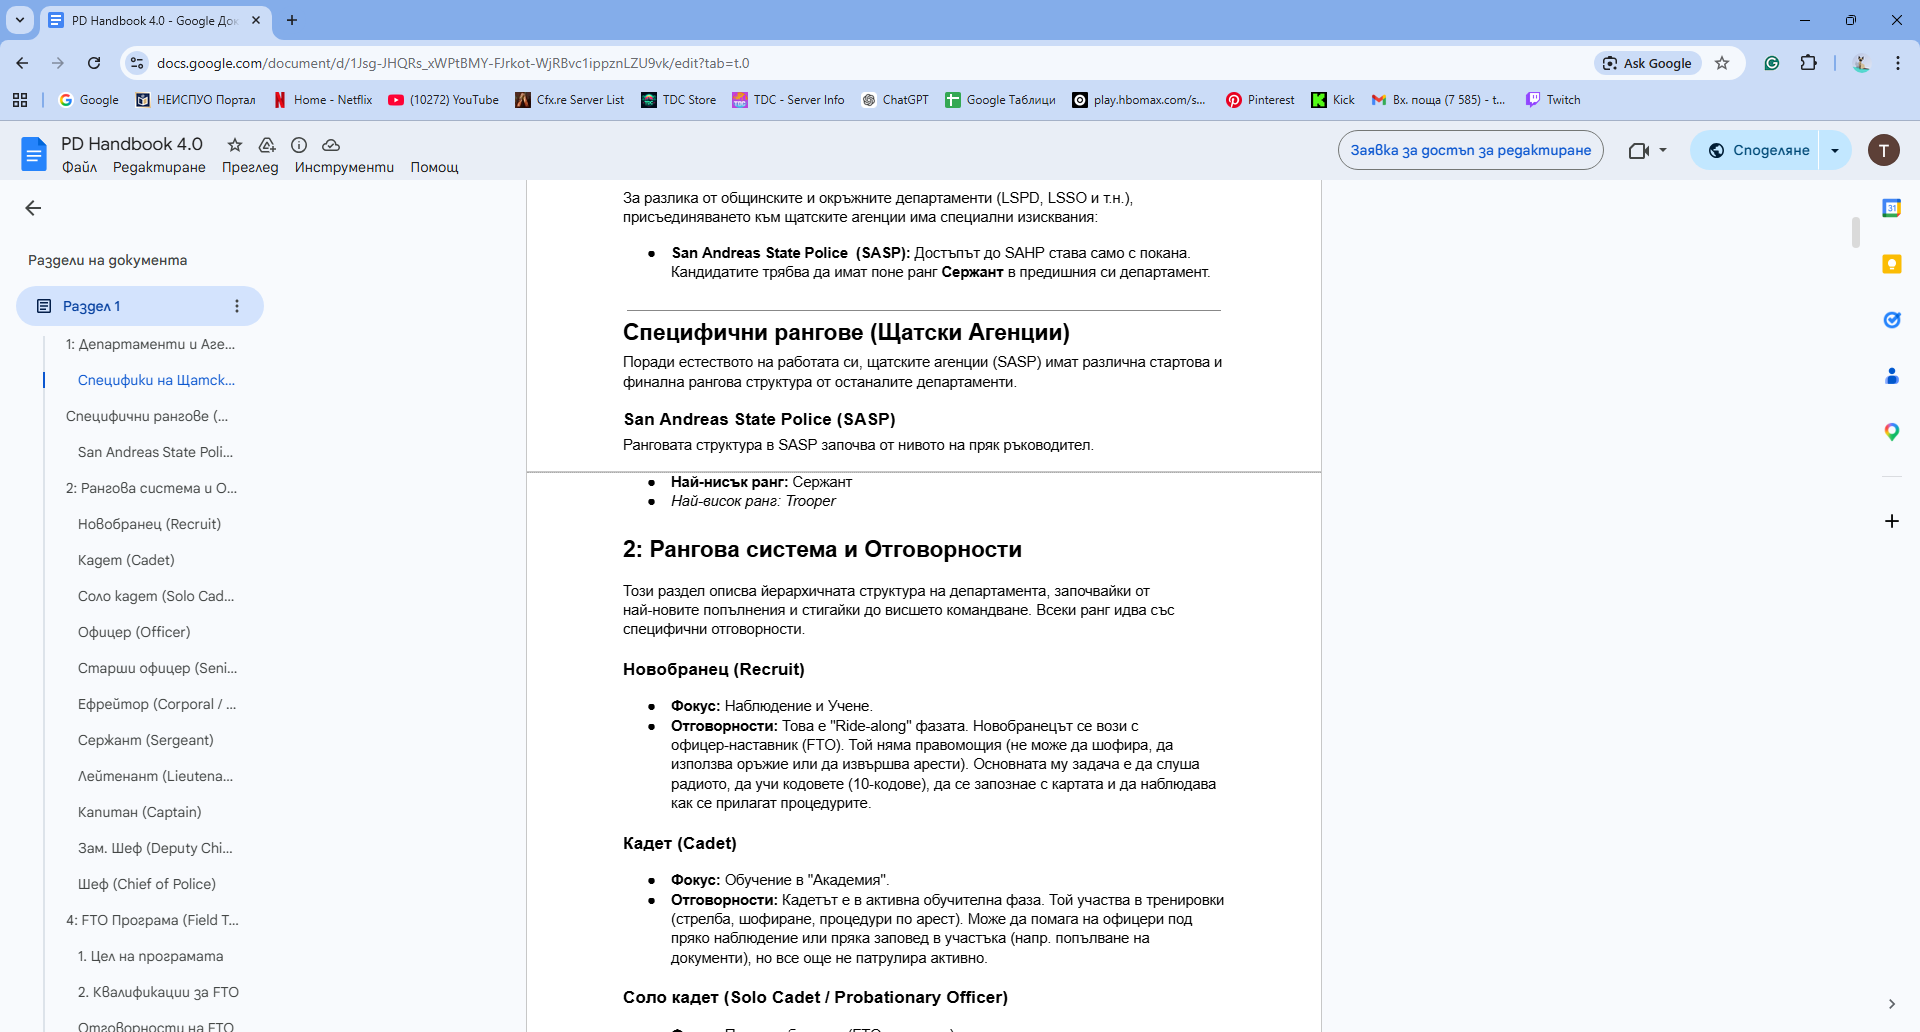This screenshot has width=1920, height=1032.
Task: Jump to Капитан (Captain) outline entry
Action: tap(140, 812)
